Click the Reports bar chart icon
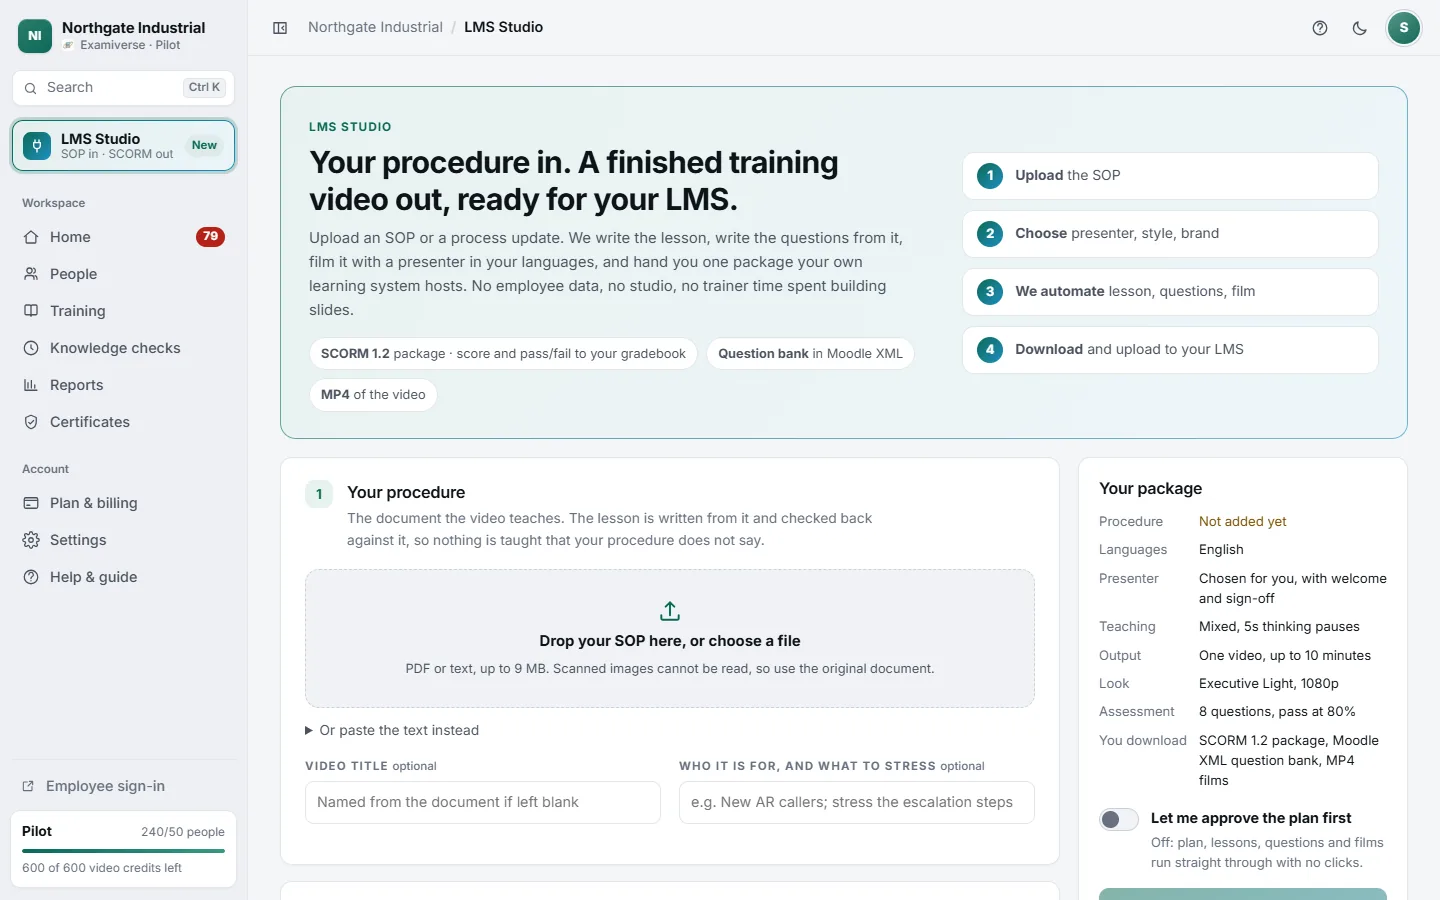Screen dimensions: 1440x900 point(31,385)
